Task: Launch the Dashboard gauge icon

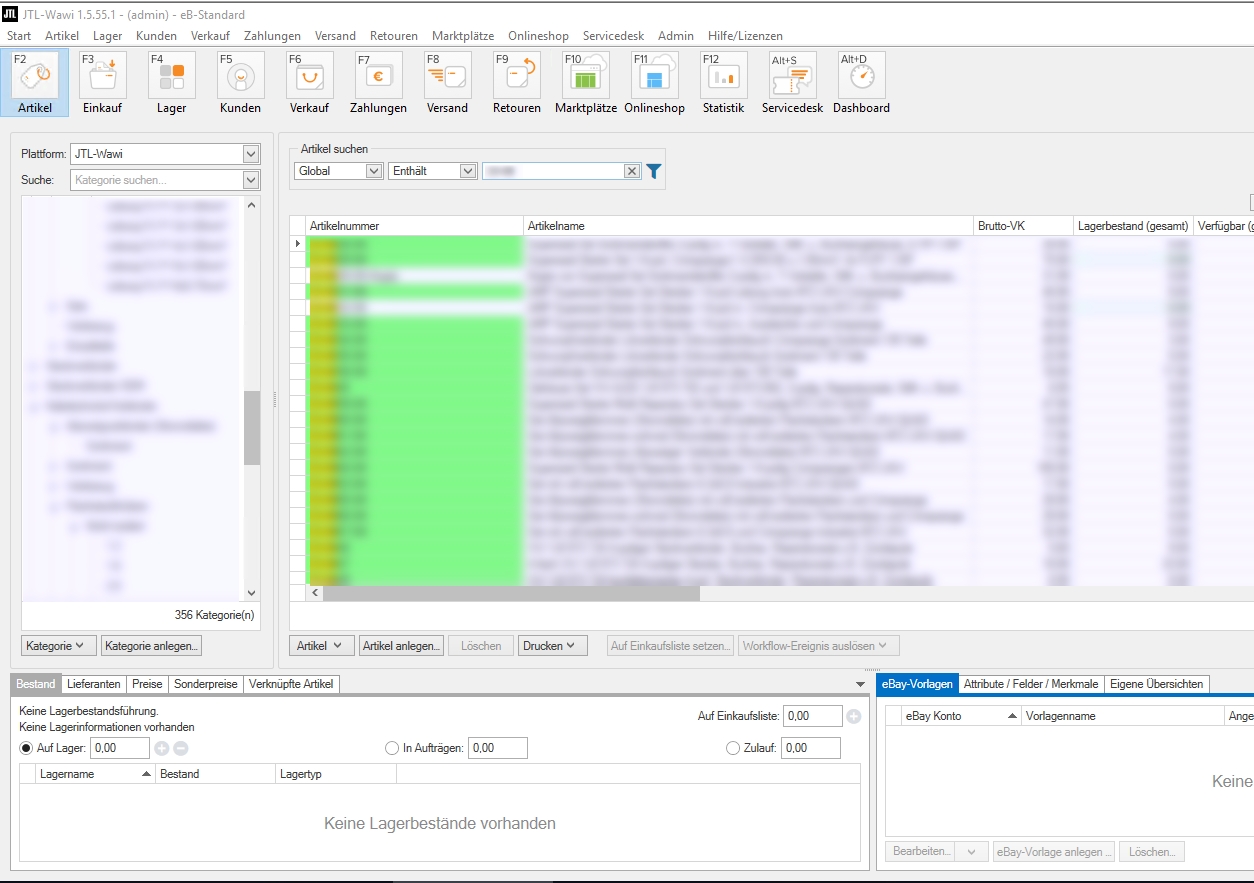Action: coord(861,76)
